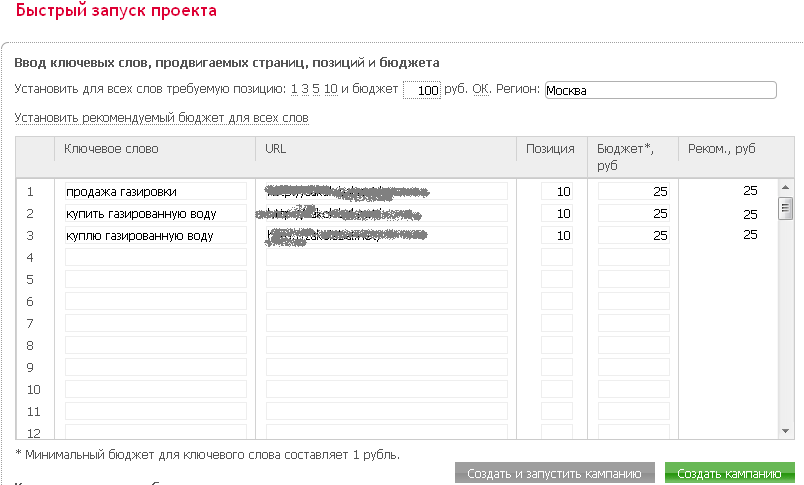The height and width of the screenshot is (485, 804).
Task: Select keyword field 'продажа газировки'
Action: coord(155,191)
